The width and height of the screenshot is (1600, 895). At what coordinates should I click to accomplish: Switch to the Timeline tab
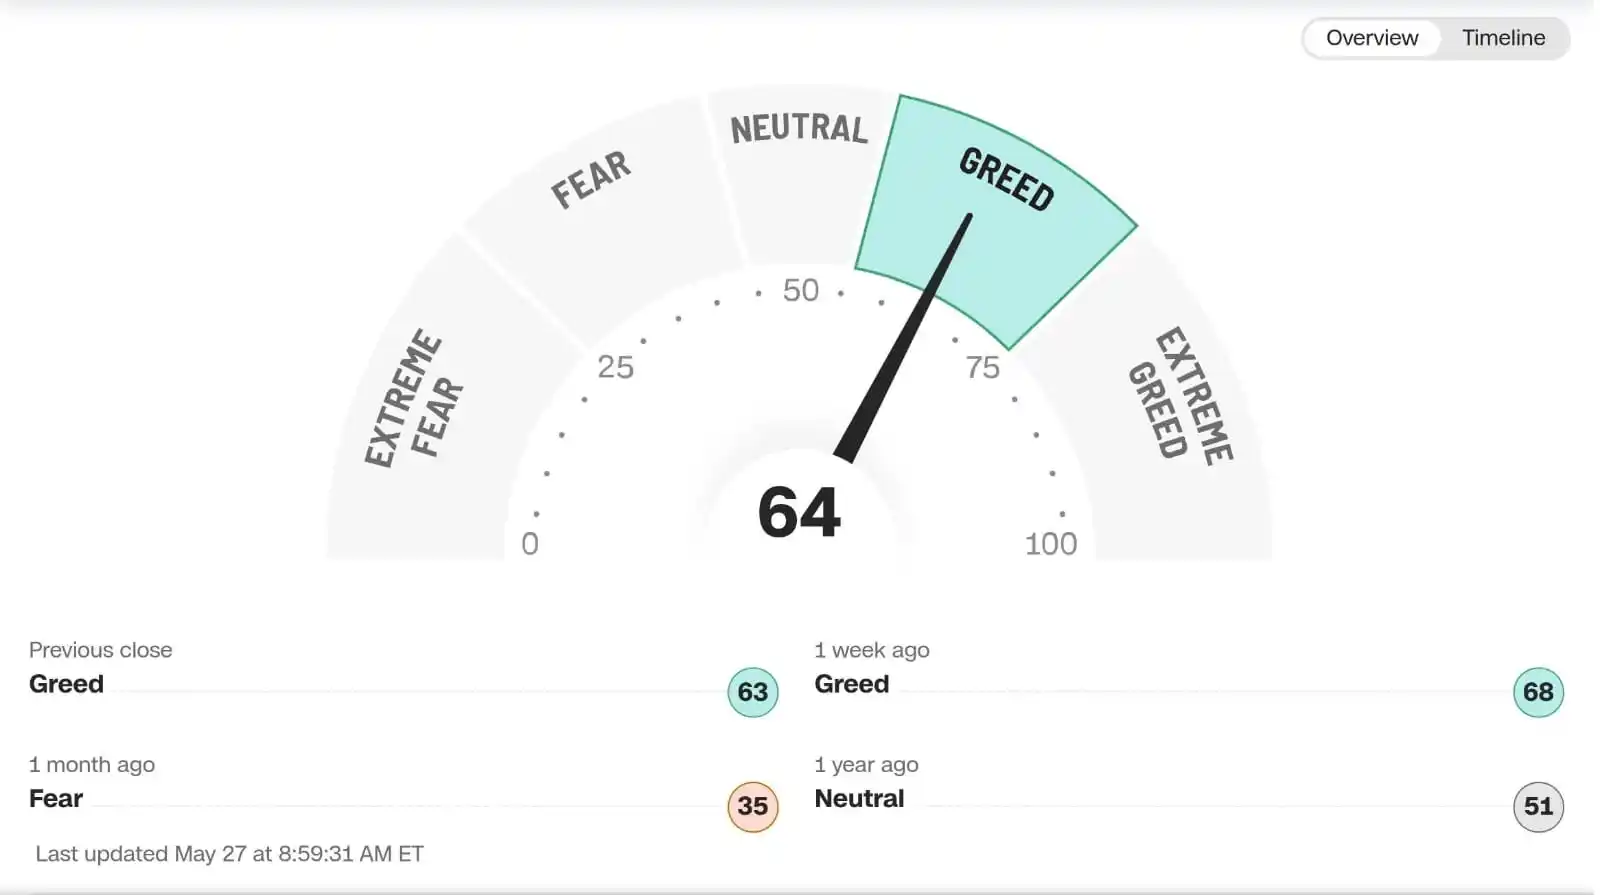[1503, 38]
